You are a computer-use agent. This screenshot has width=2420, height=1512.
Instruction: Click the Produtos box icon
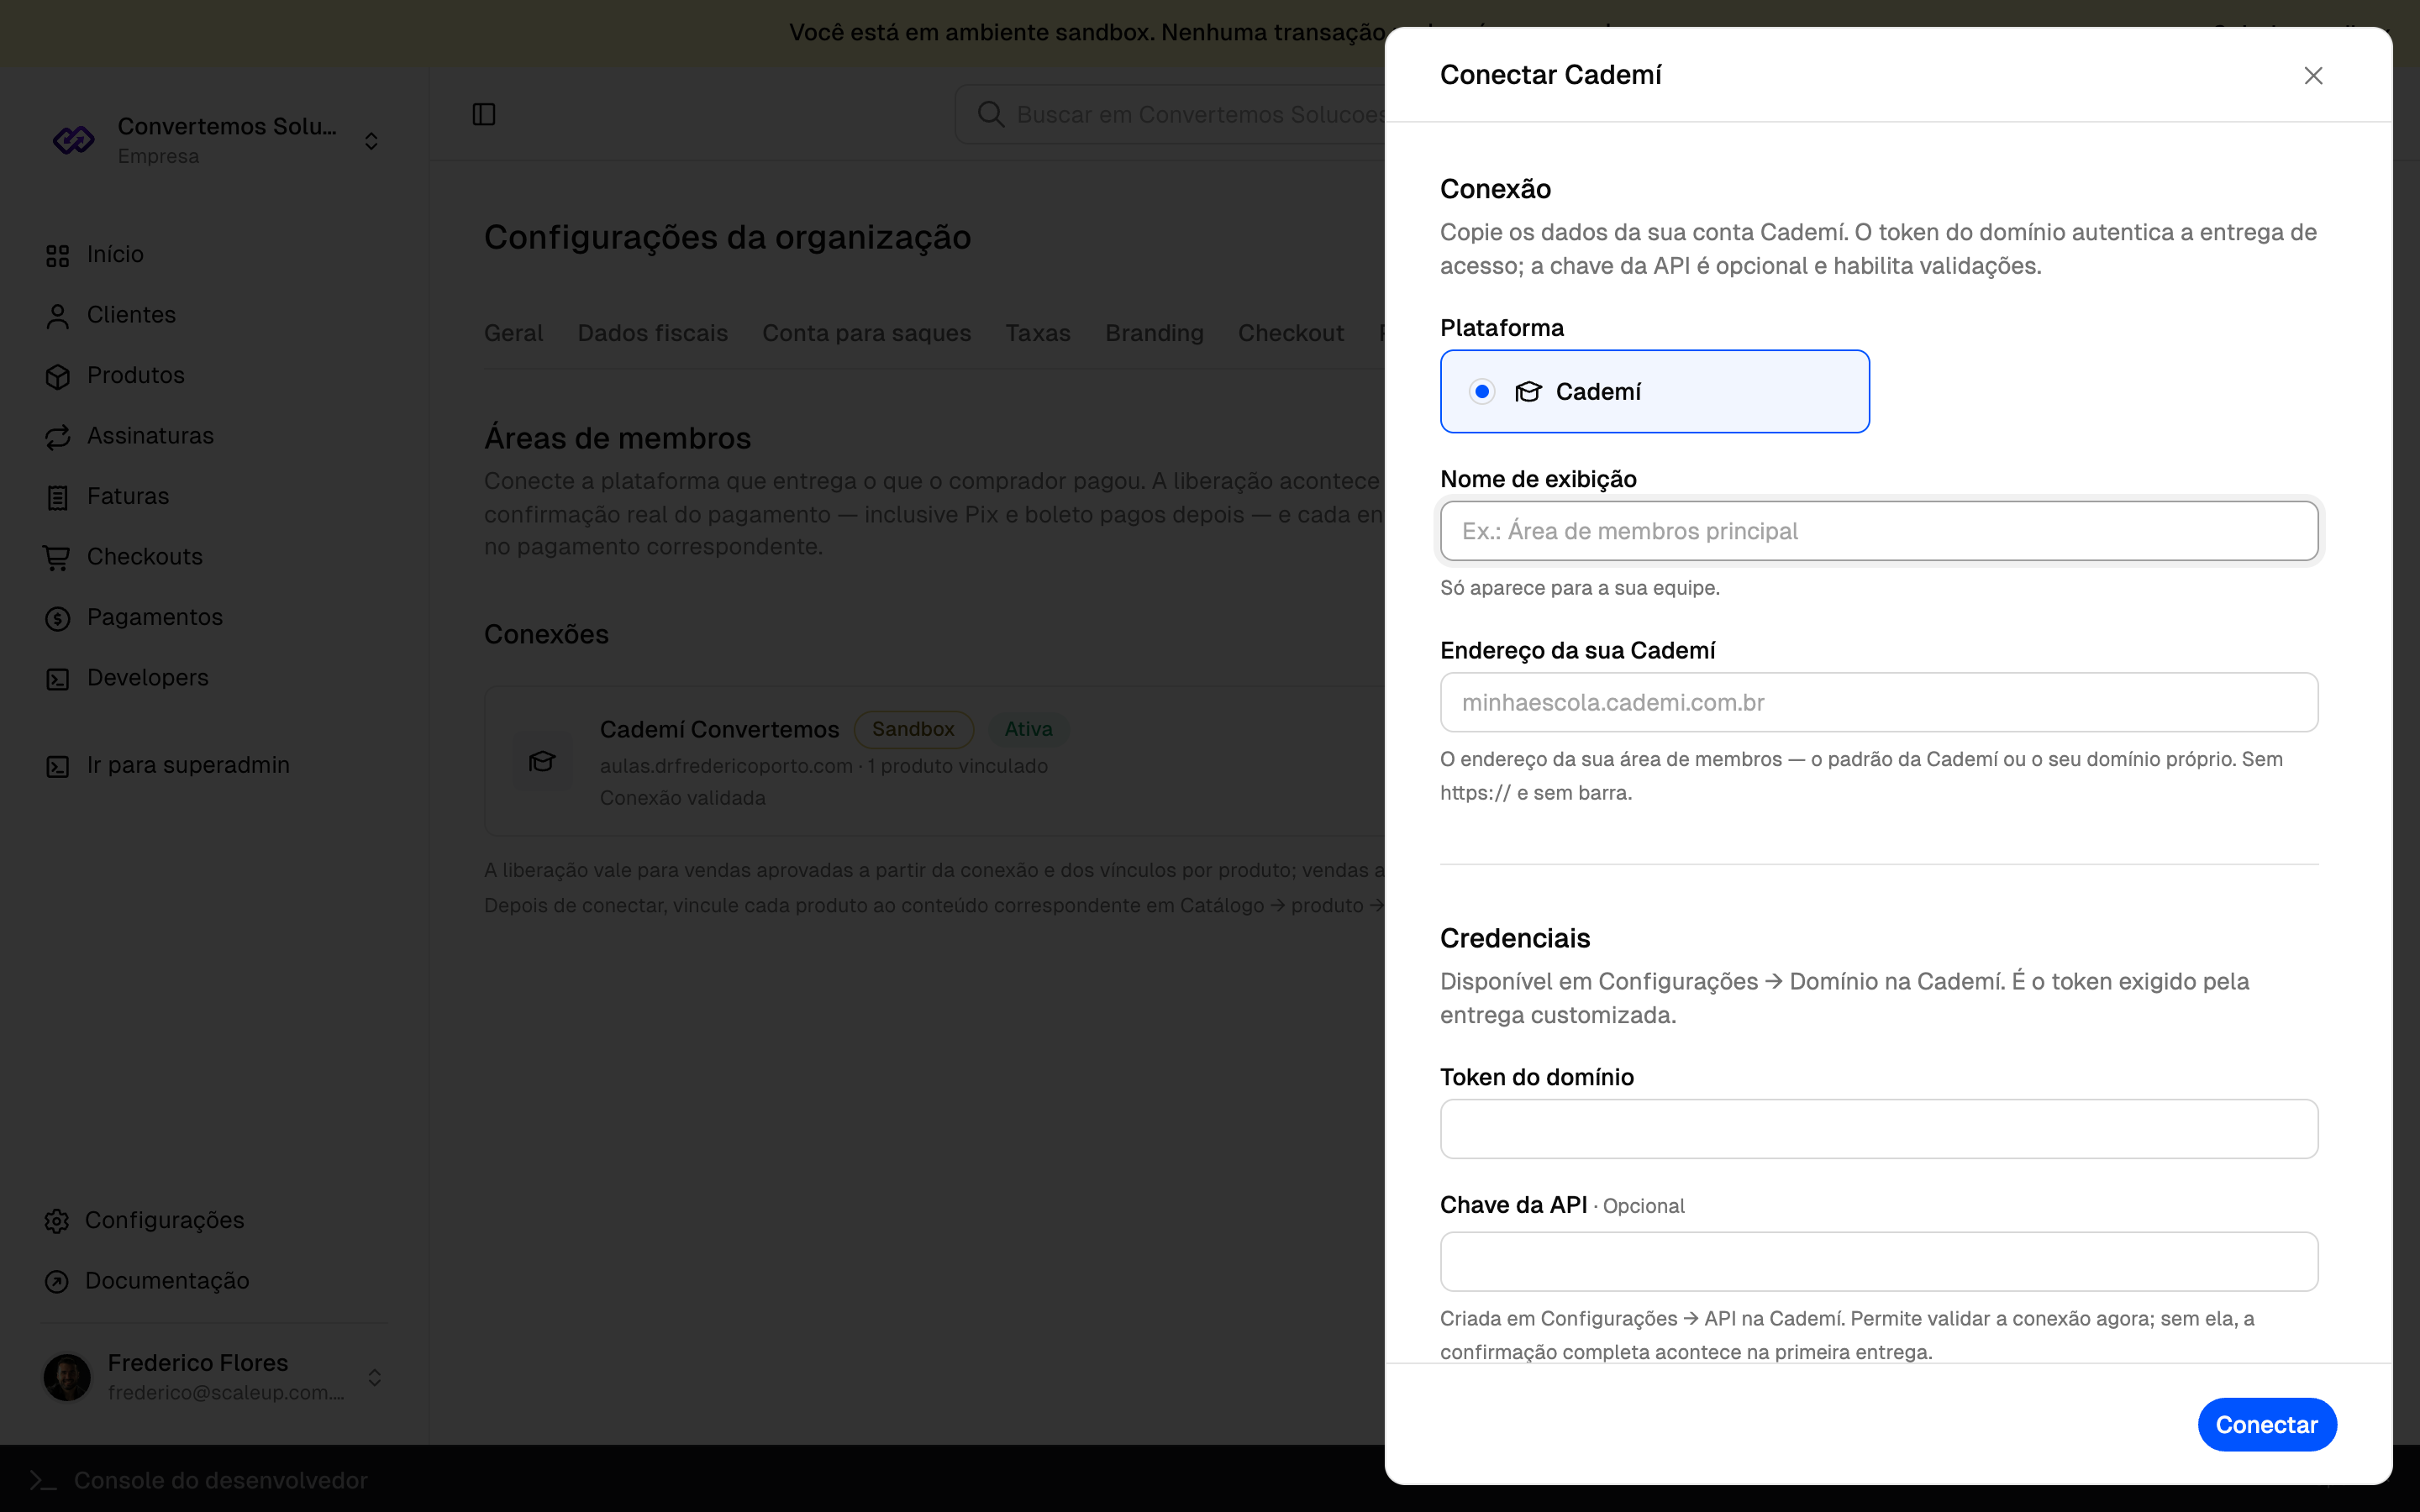[57, 377]
